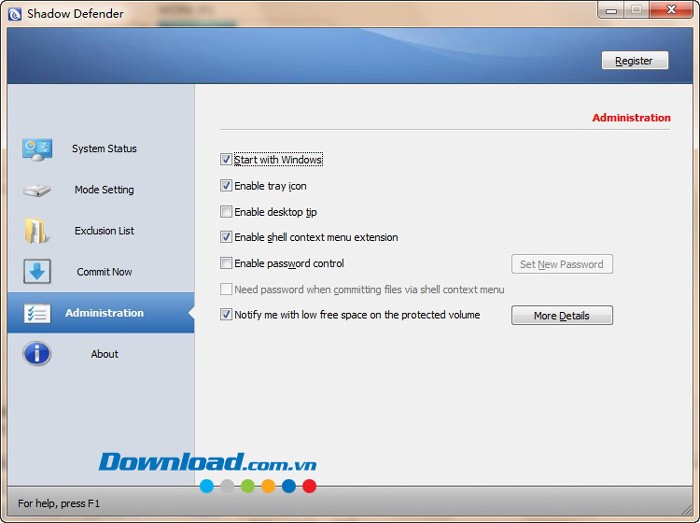Click the Exclusion List folder icon
Viewport: 700px width, 523px height.
coord(36,231)
